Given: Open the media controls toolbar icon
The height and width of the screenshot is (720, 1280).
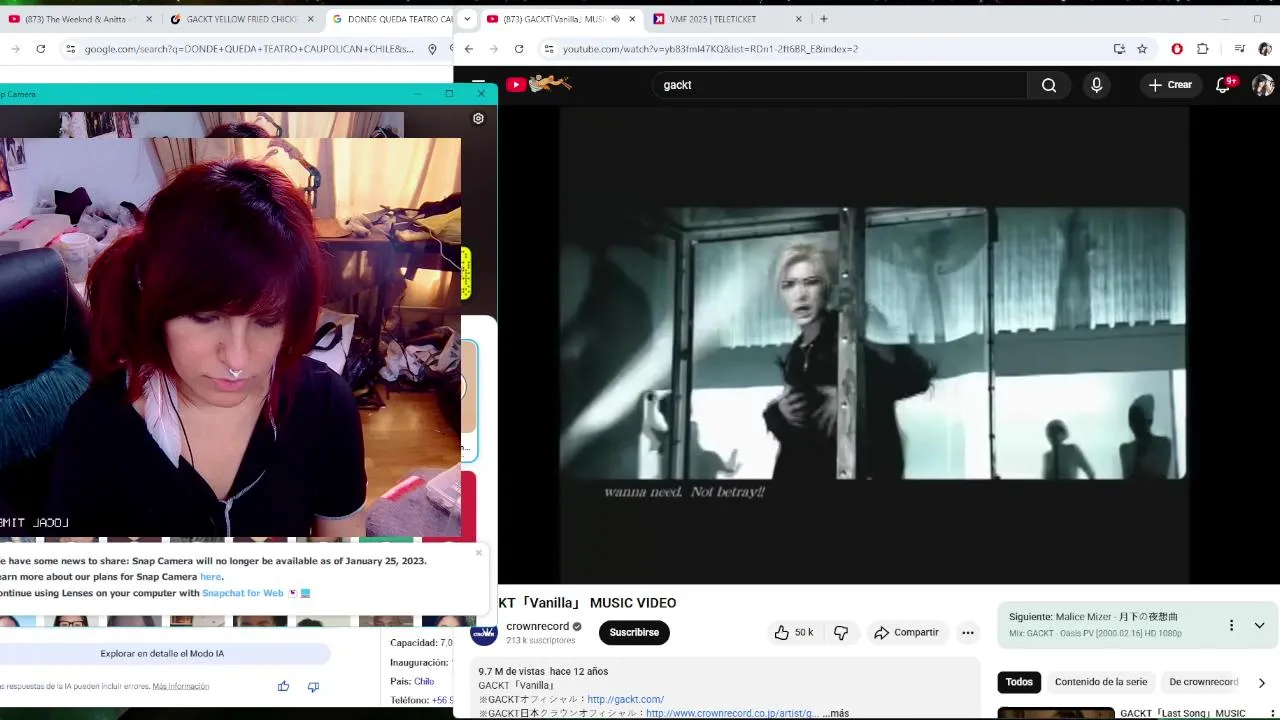Looking at the screenshot, I should (x=1240, y=49).
